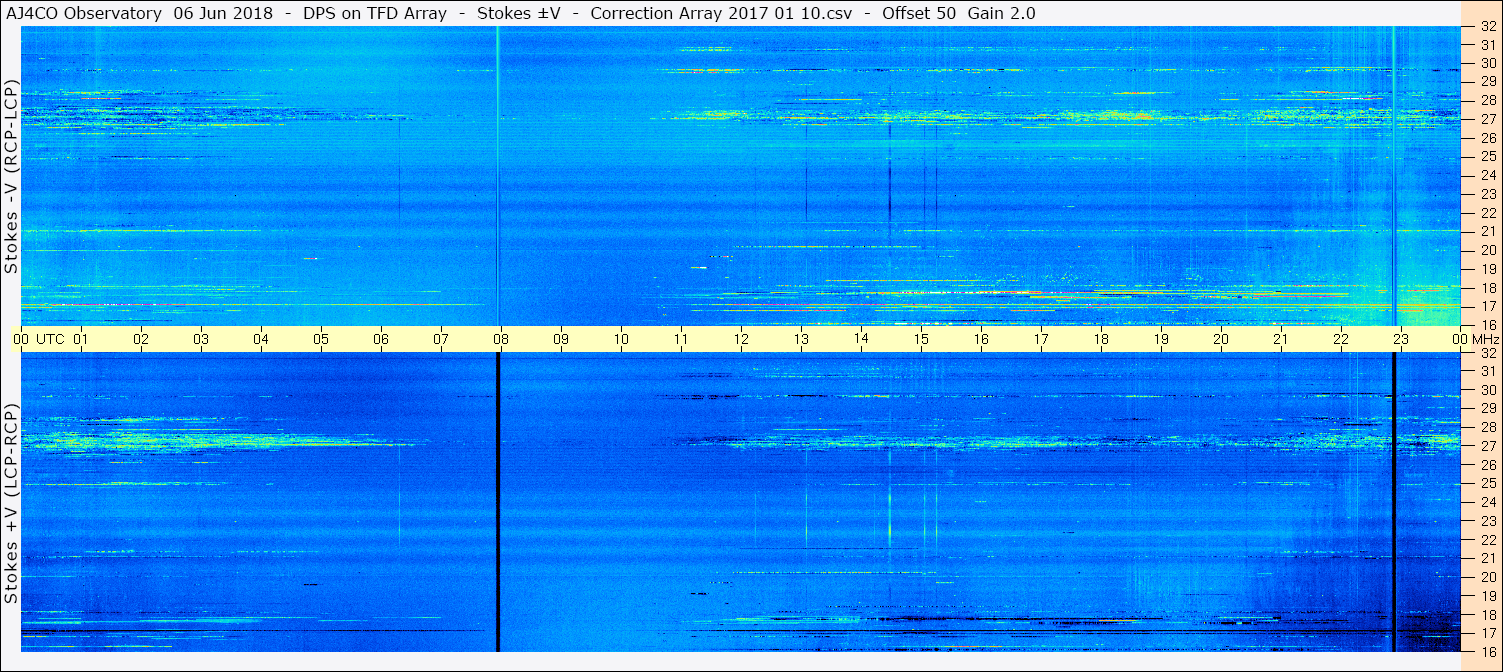Select the 03 hour mark on the time axis
The image size is (1503, 672).
coord(201,339)
